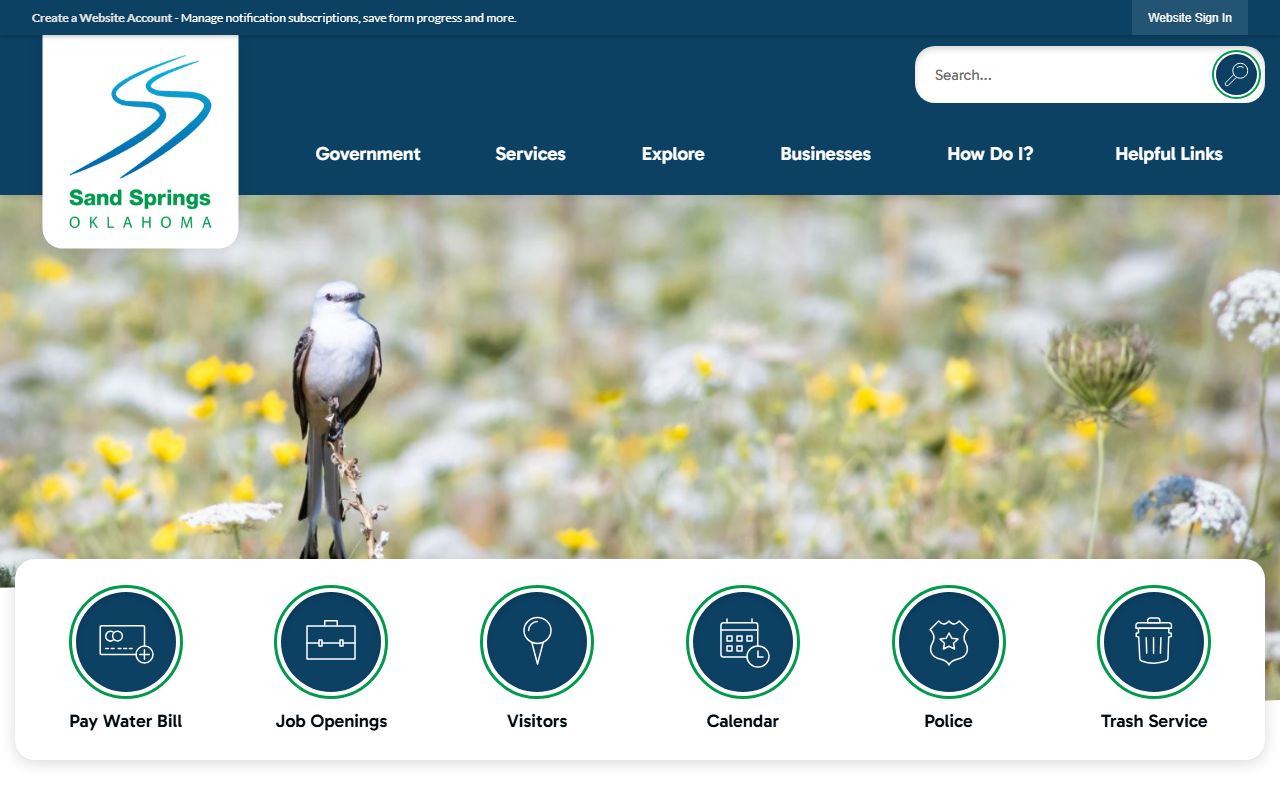The image size is (1280, 800).
Task: Click the Pay Water Bill text label
Action: (x=126, y=721)
